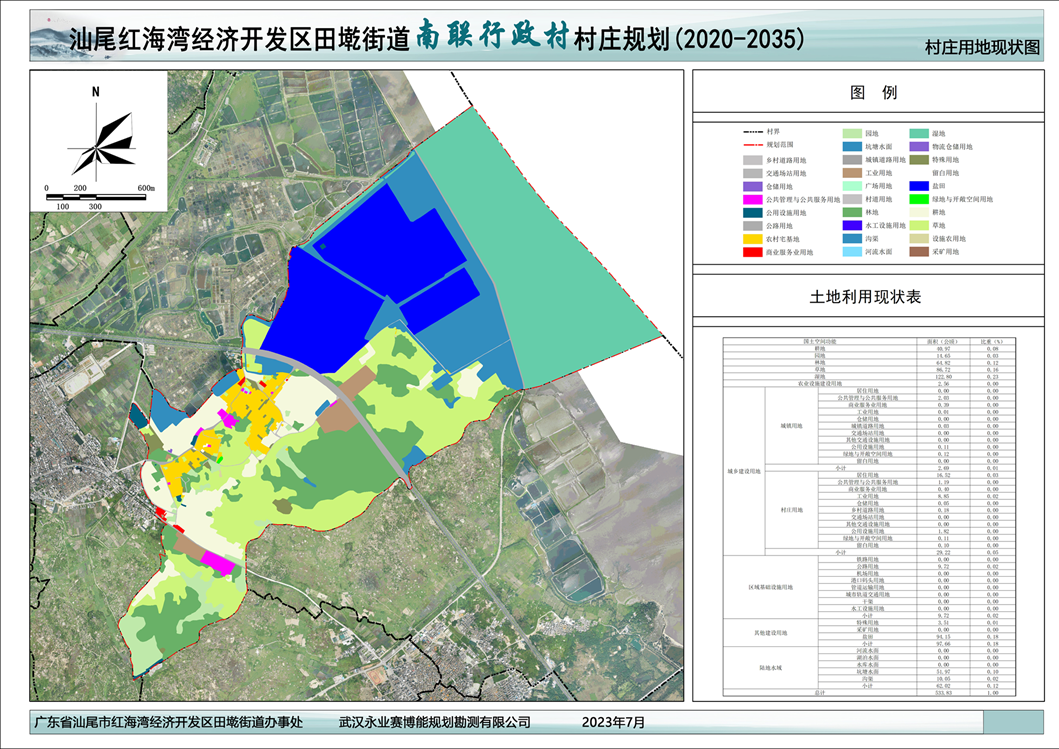This screenshot has height=749, width=1059.
Task: Select the red 商业服务业用地 legend swatch
Action: point(752,252)
